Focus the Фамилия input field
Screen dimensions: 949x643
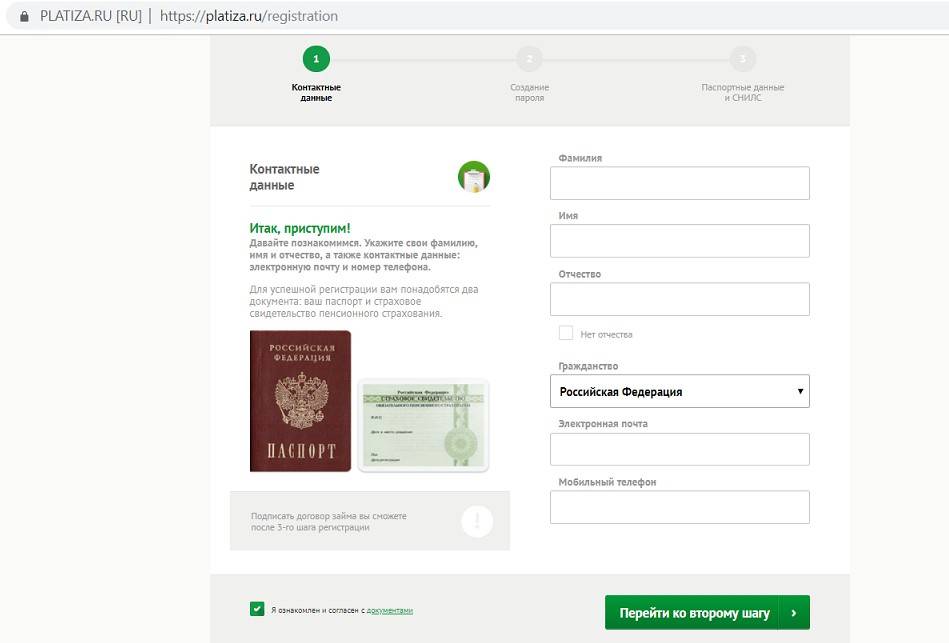point(679,183)
